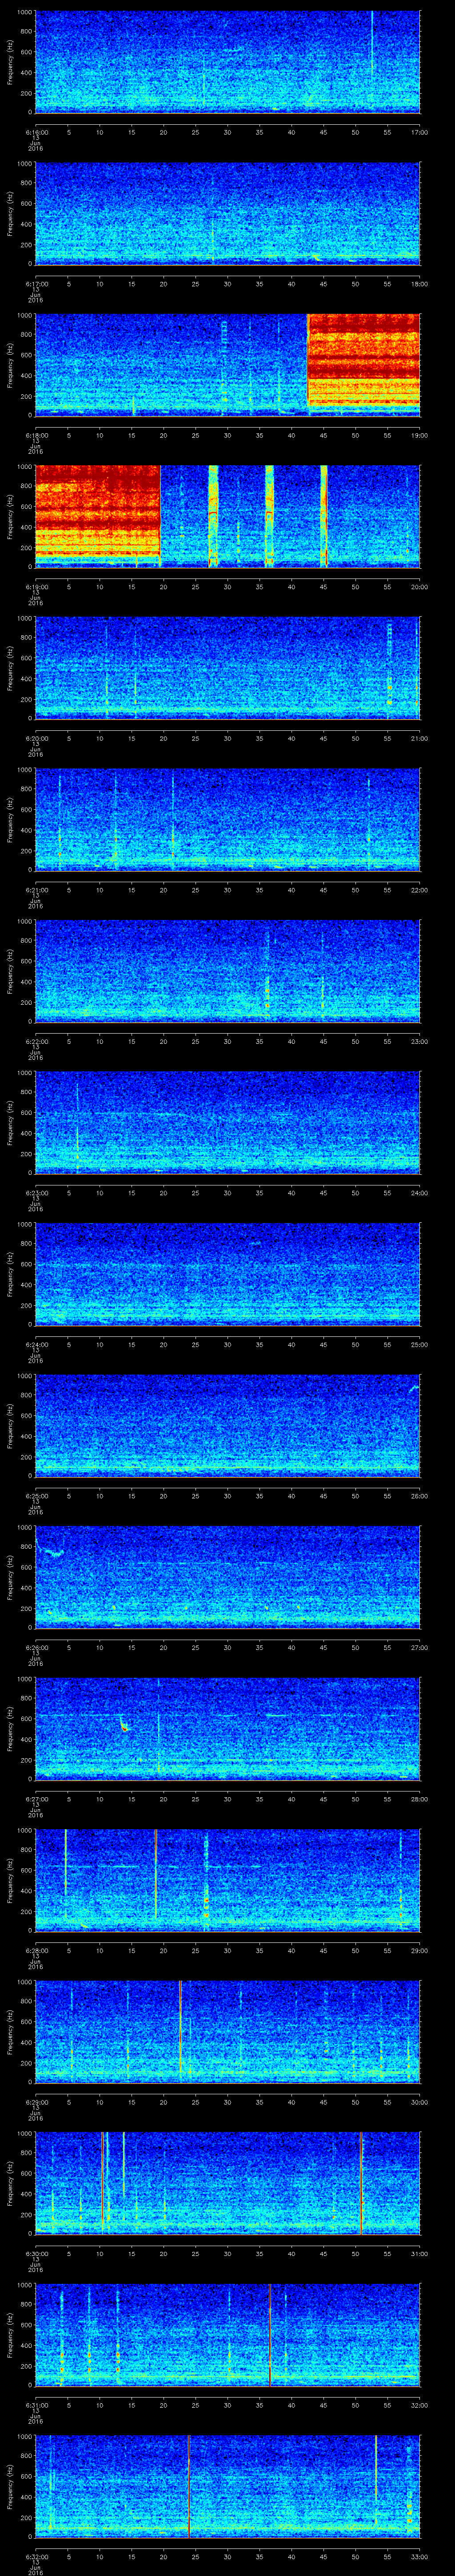Select the spectrogram panel starting at 6:31:00

(x=227, y=2335)
